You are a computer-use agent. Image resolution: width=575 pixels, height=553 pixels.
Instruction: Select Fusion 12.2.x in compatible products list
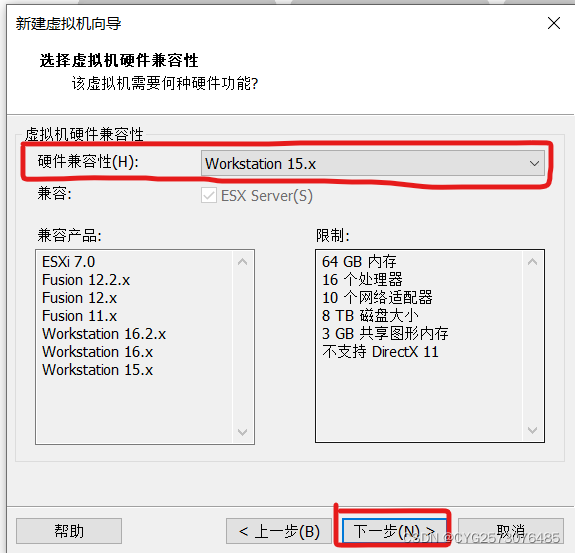[86, 280]
